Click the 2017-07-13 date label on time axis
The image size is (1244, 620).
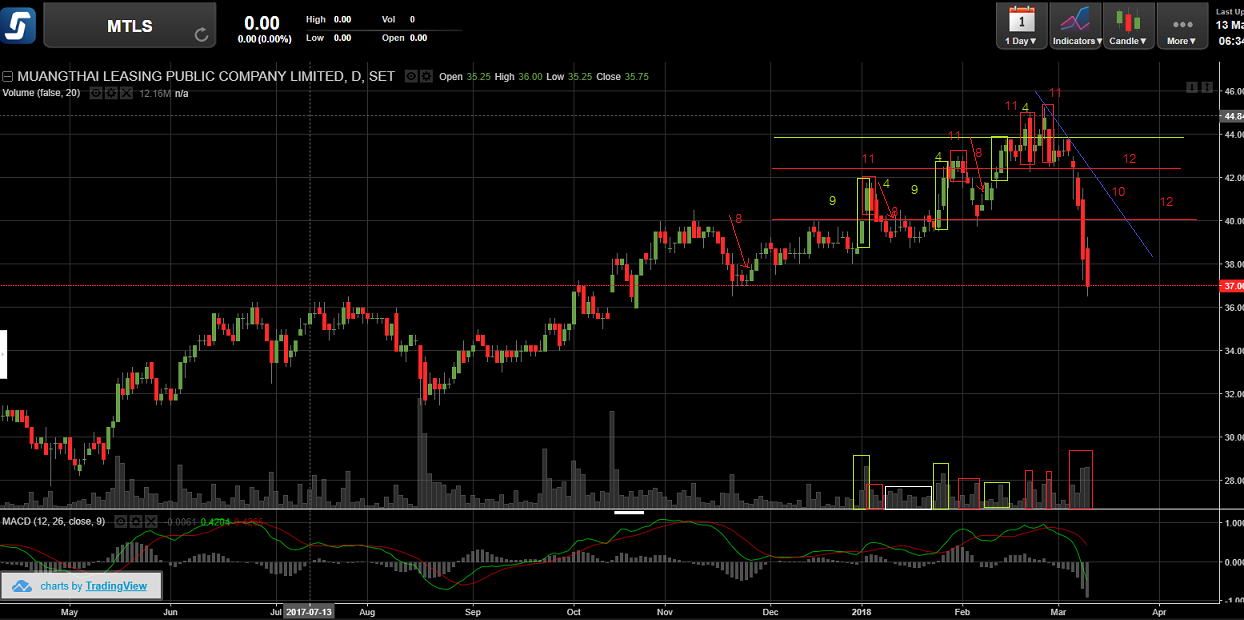click(x=310, y=610)
